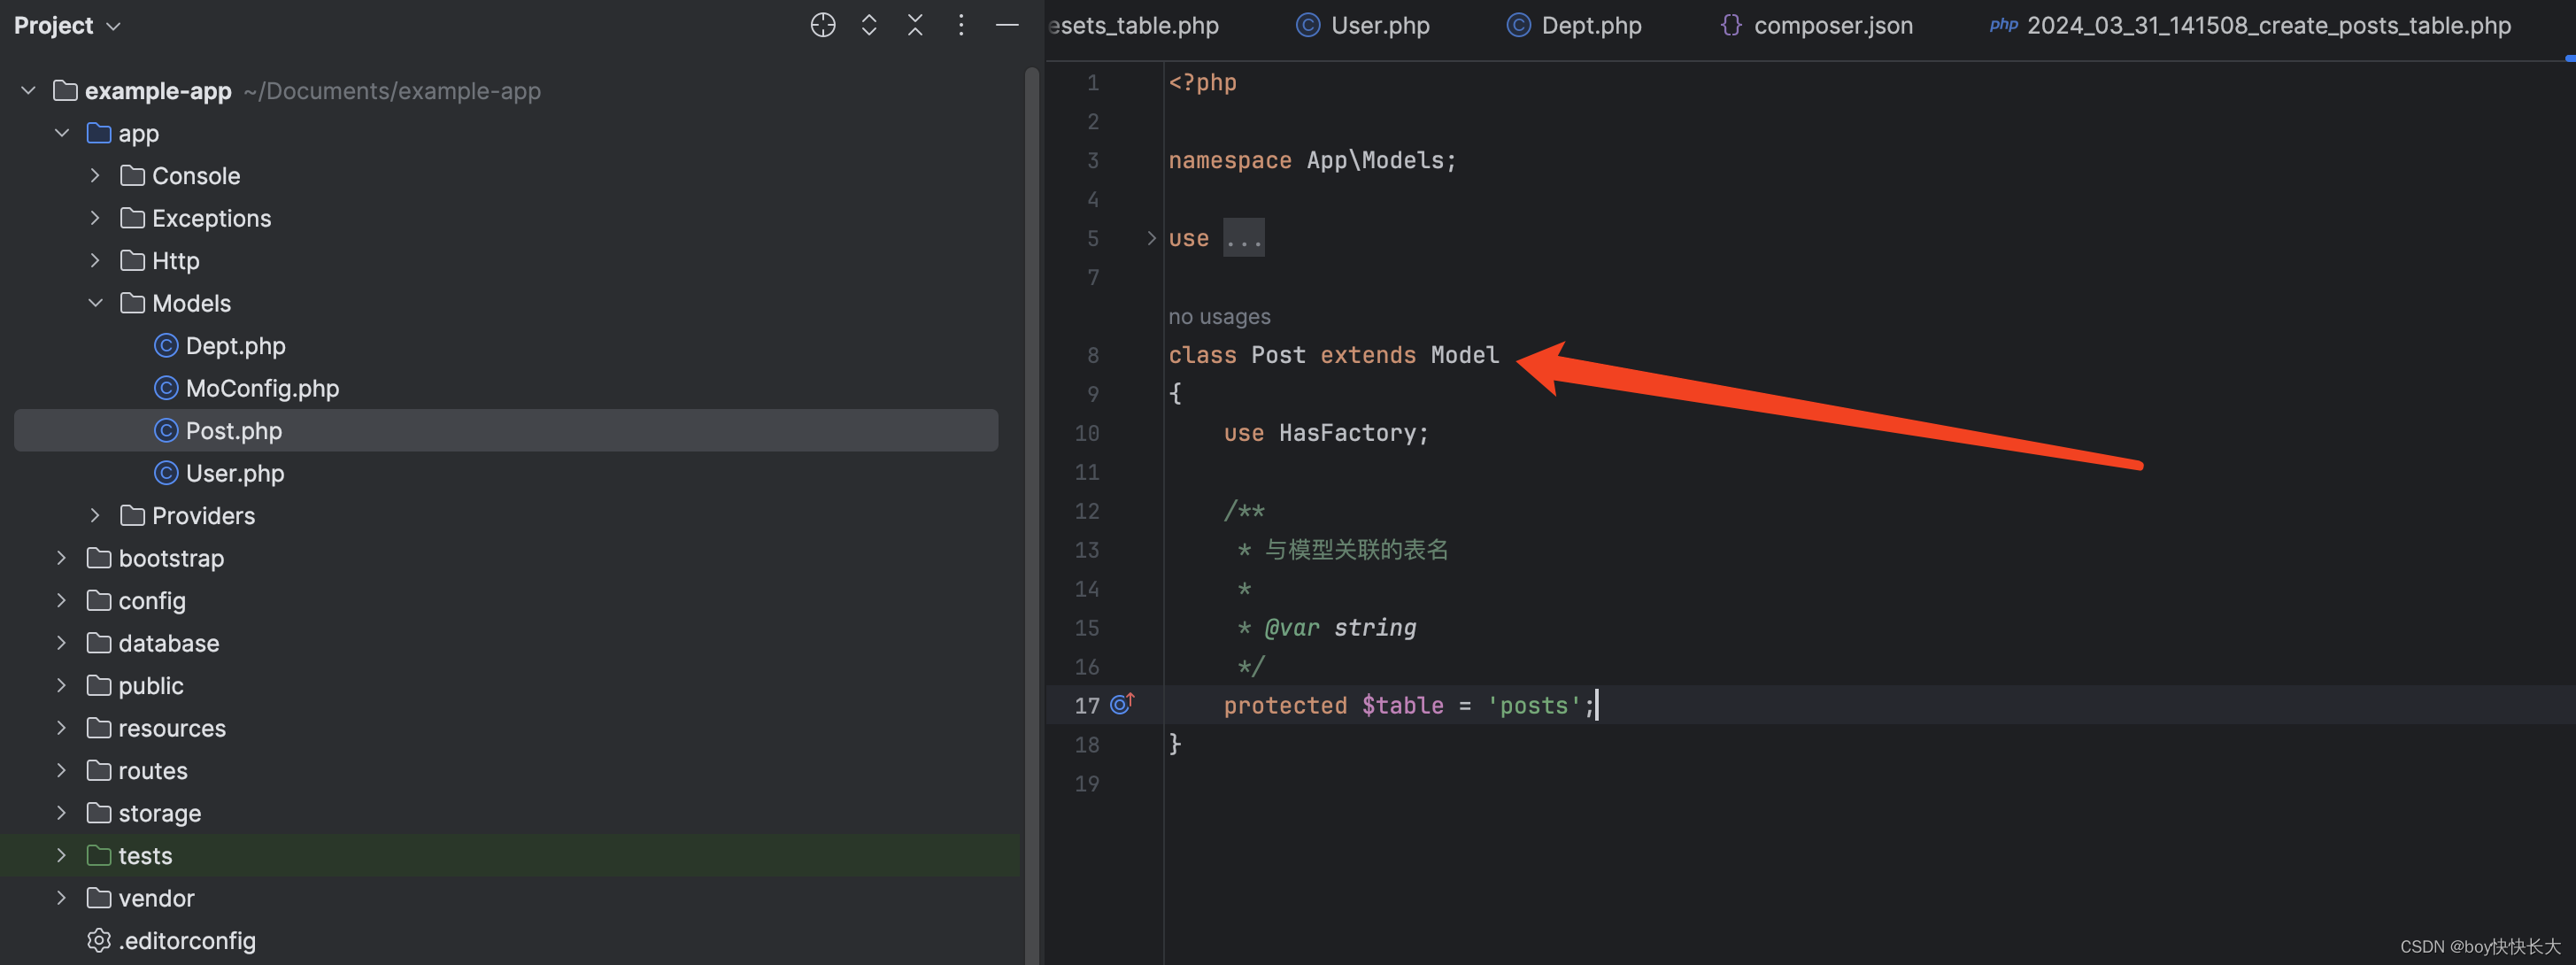Open the Project panel options menu

[x=961, y=25]
